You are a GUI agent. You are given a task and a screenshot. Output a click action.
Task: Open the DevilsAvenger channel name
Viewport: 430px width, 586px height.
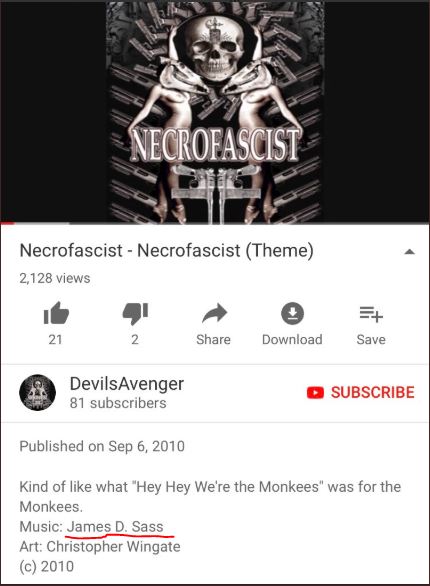(127, 384)
